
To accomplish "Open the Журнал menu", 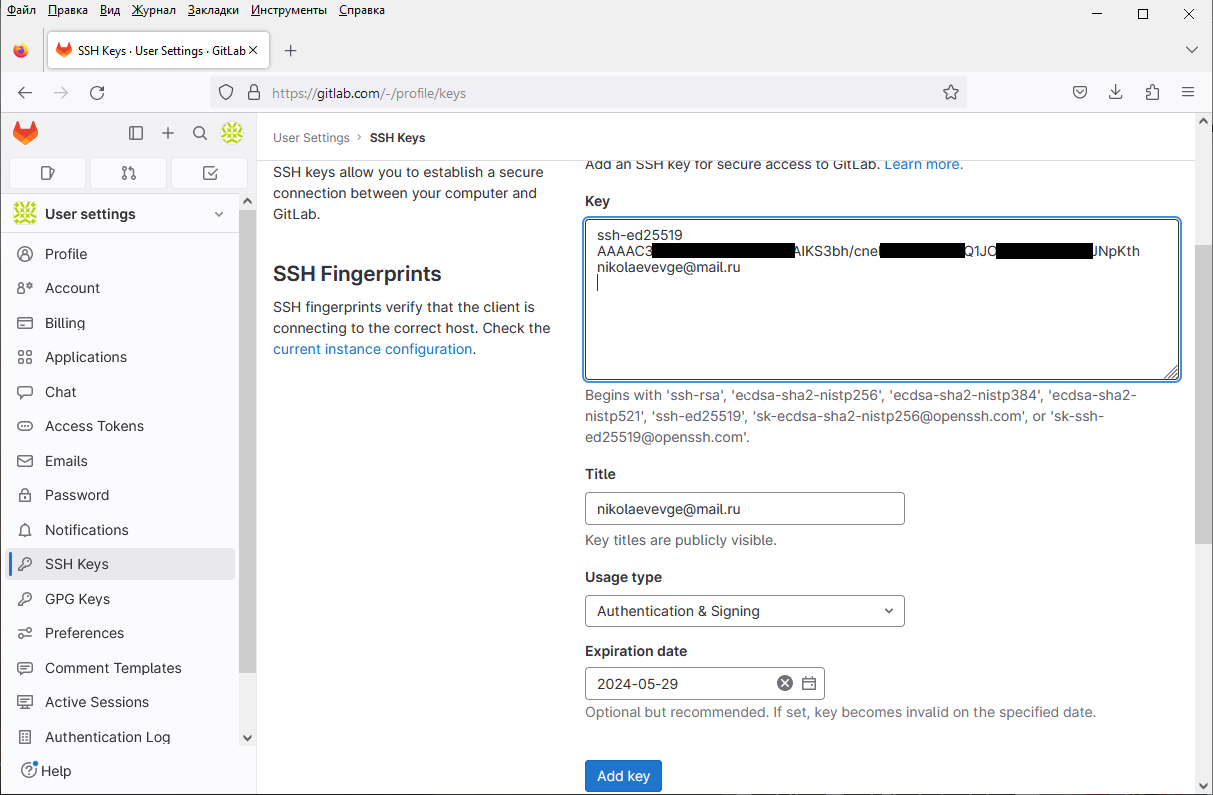I will coord(154,10).
